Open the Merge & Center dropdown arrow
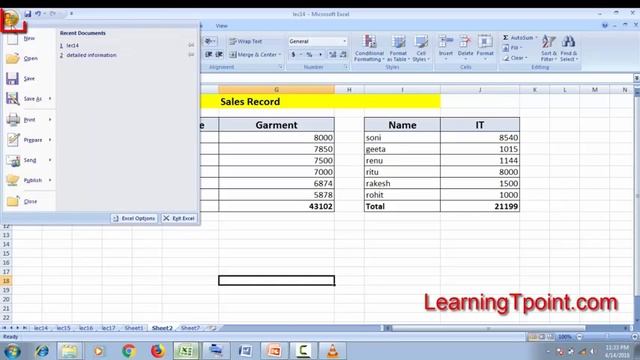This screenshot has width=640, height=360. click(x=280, y=55)
